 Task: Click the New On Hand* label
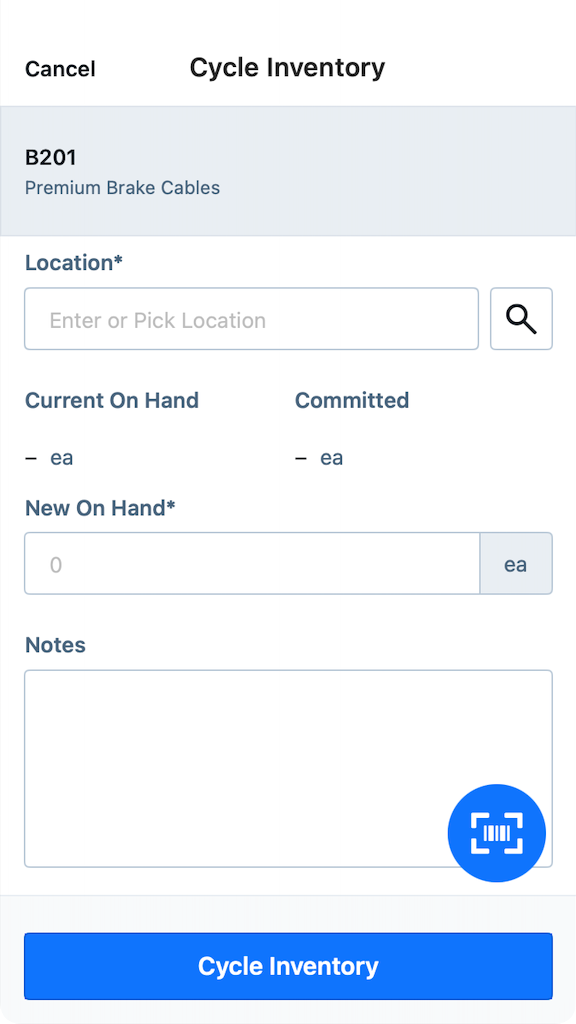[x=100, y=508]
